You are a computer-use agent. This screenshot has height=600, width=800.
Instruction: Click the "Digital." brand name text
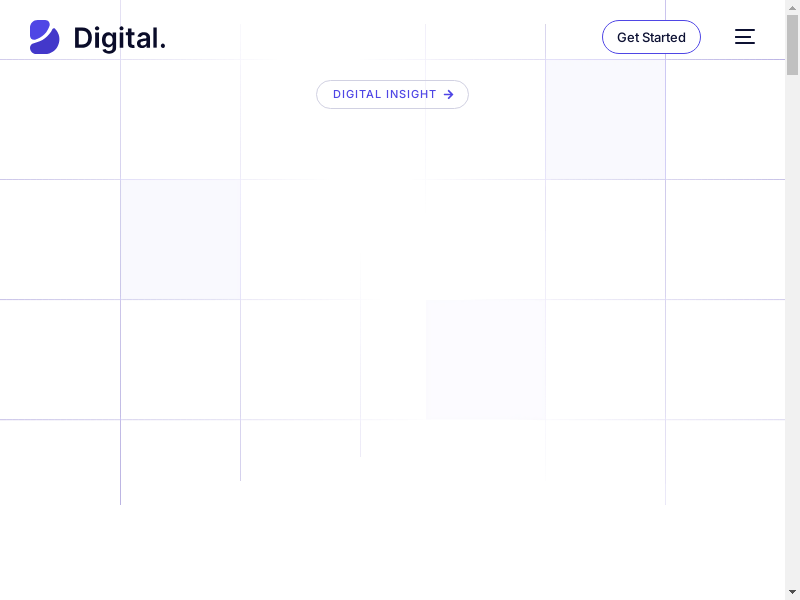pyautogui.click(x=120, y=38)
